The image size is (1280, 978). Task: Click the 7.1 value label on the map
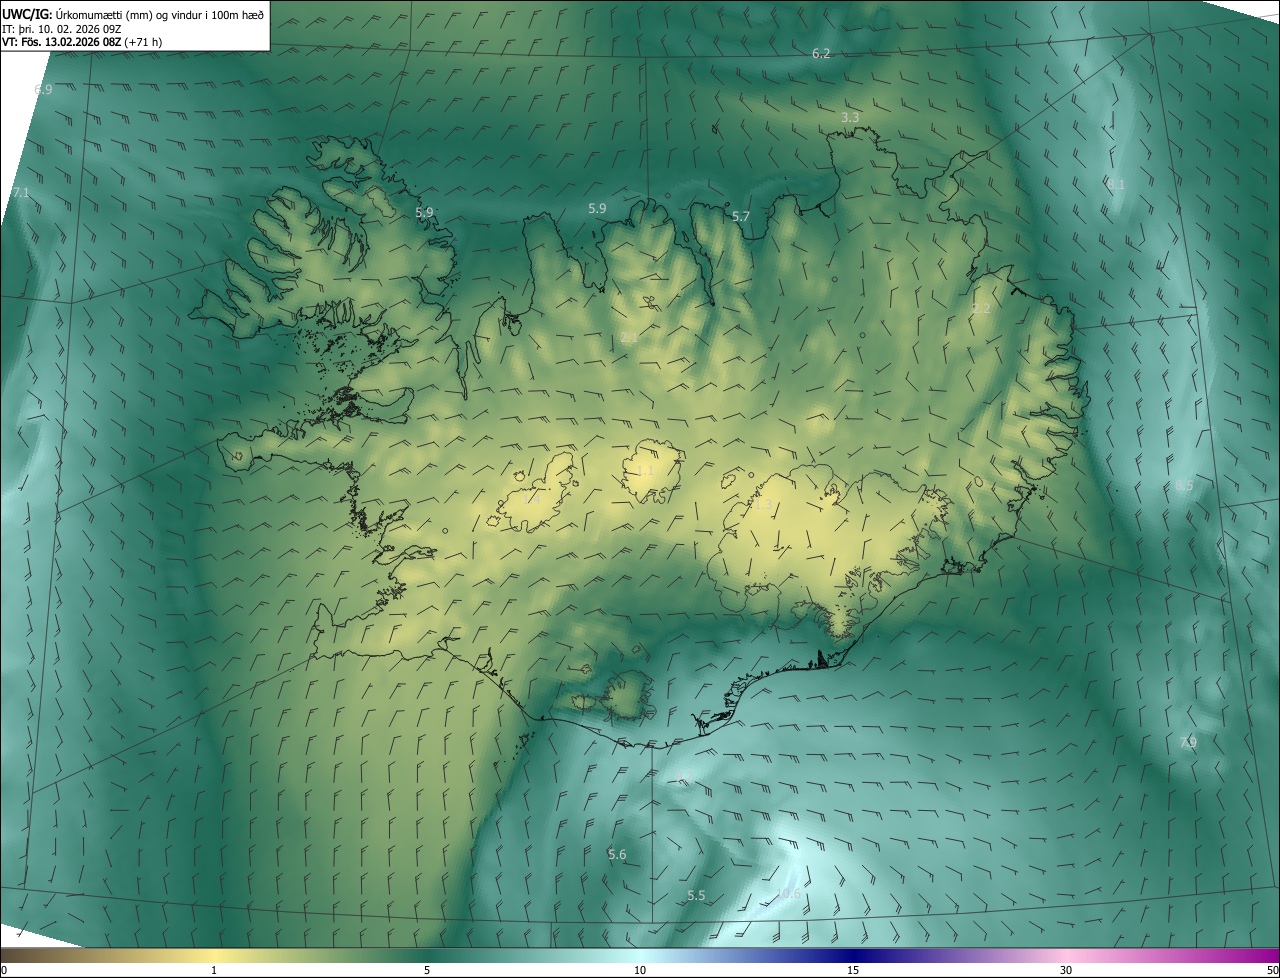coord(21,193)
